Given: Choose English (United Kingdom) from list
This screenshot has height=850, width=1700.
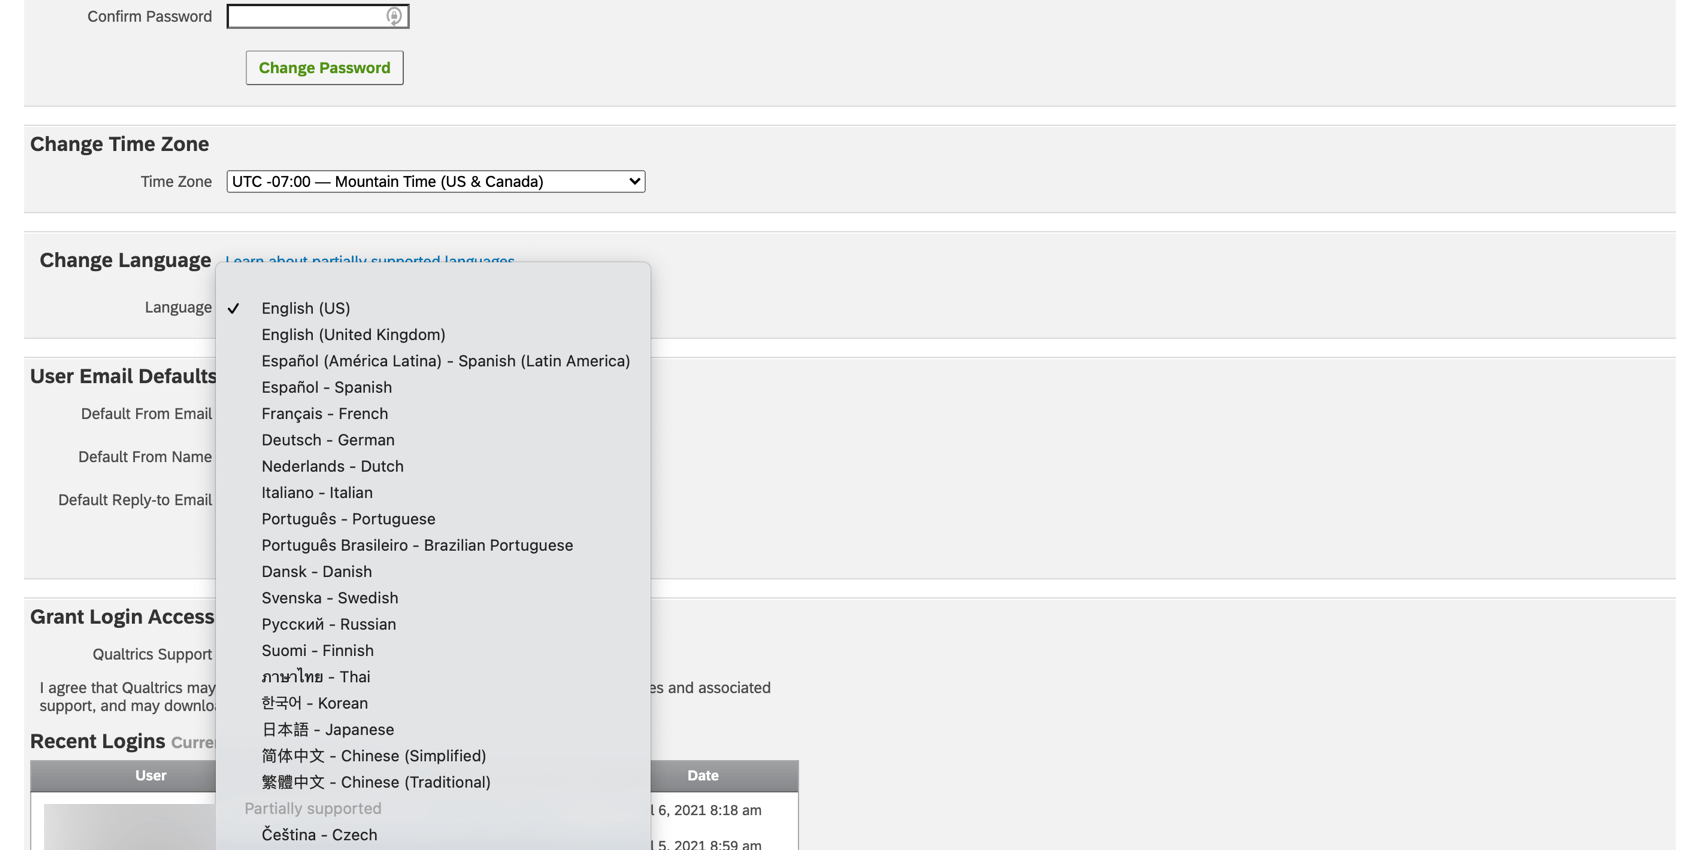Looking at the screenshot, I should (x=353, y=334).
